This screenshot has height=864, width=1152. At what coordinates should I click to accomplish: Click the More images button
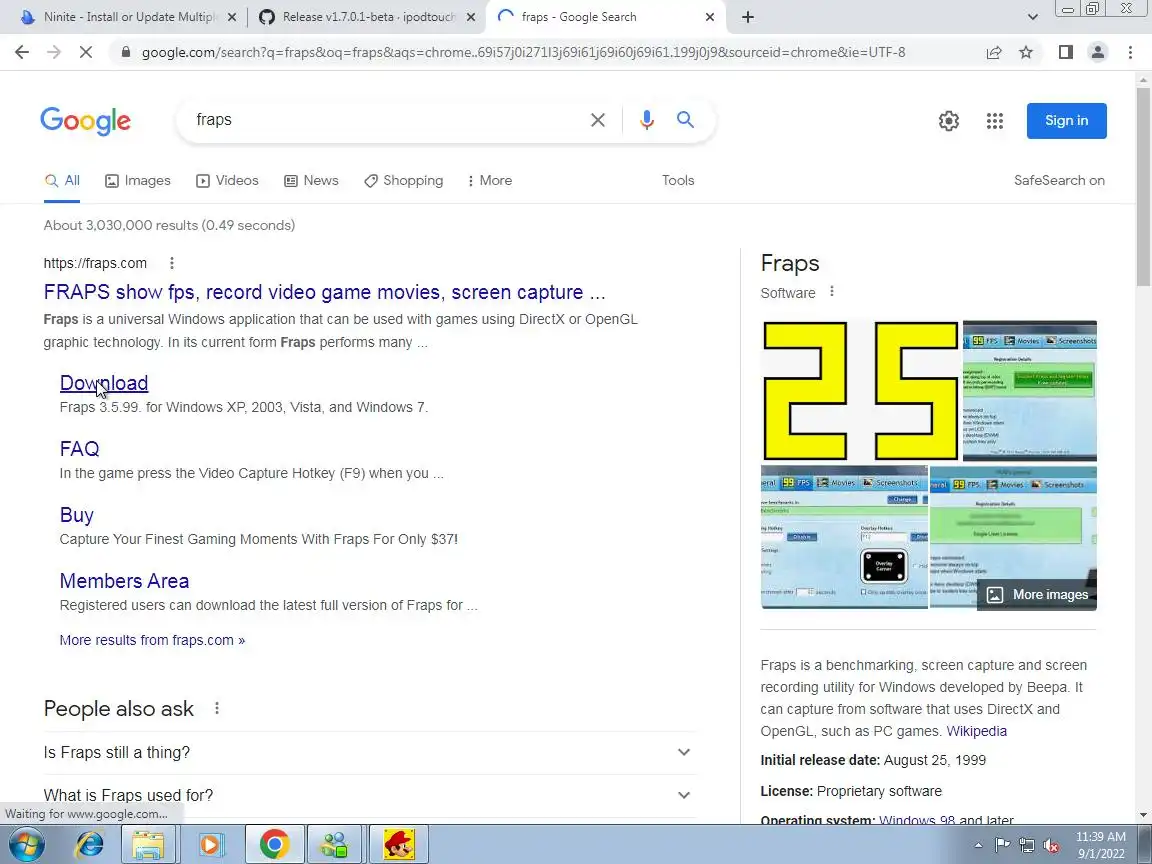click(1037, 594)
